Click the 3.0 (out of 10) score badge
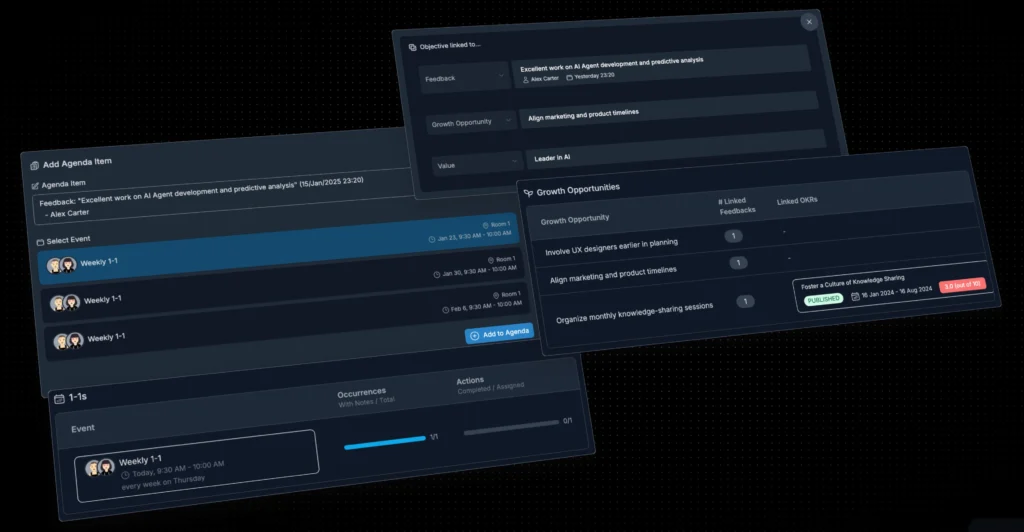 (x=962, y=285)
